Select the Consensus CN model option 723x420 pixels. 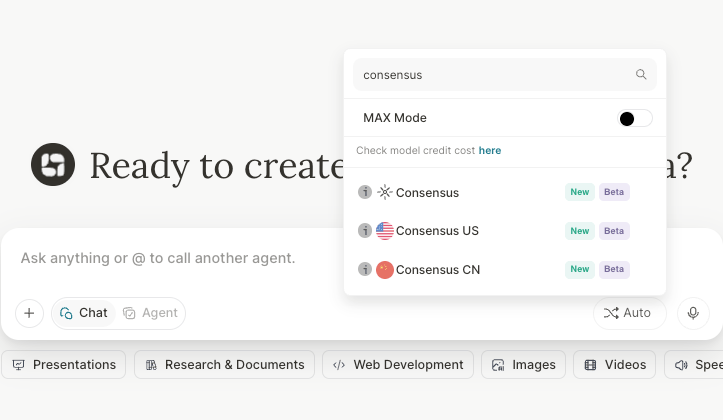(x=505, y=269)
